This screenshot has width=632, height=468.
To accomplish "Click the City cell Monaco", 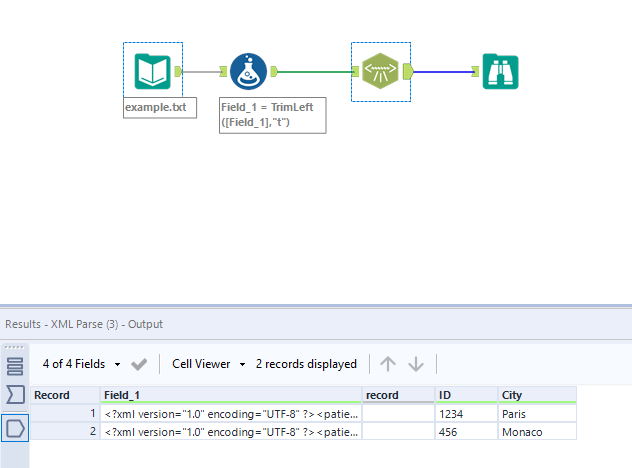I will point(537,432).
